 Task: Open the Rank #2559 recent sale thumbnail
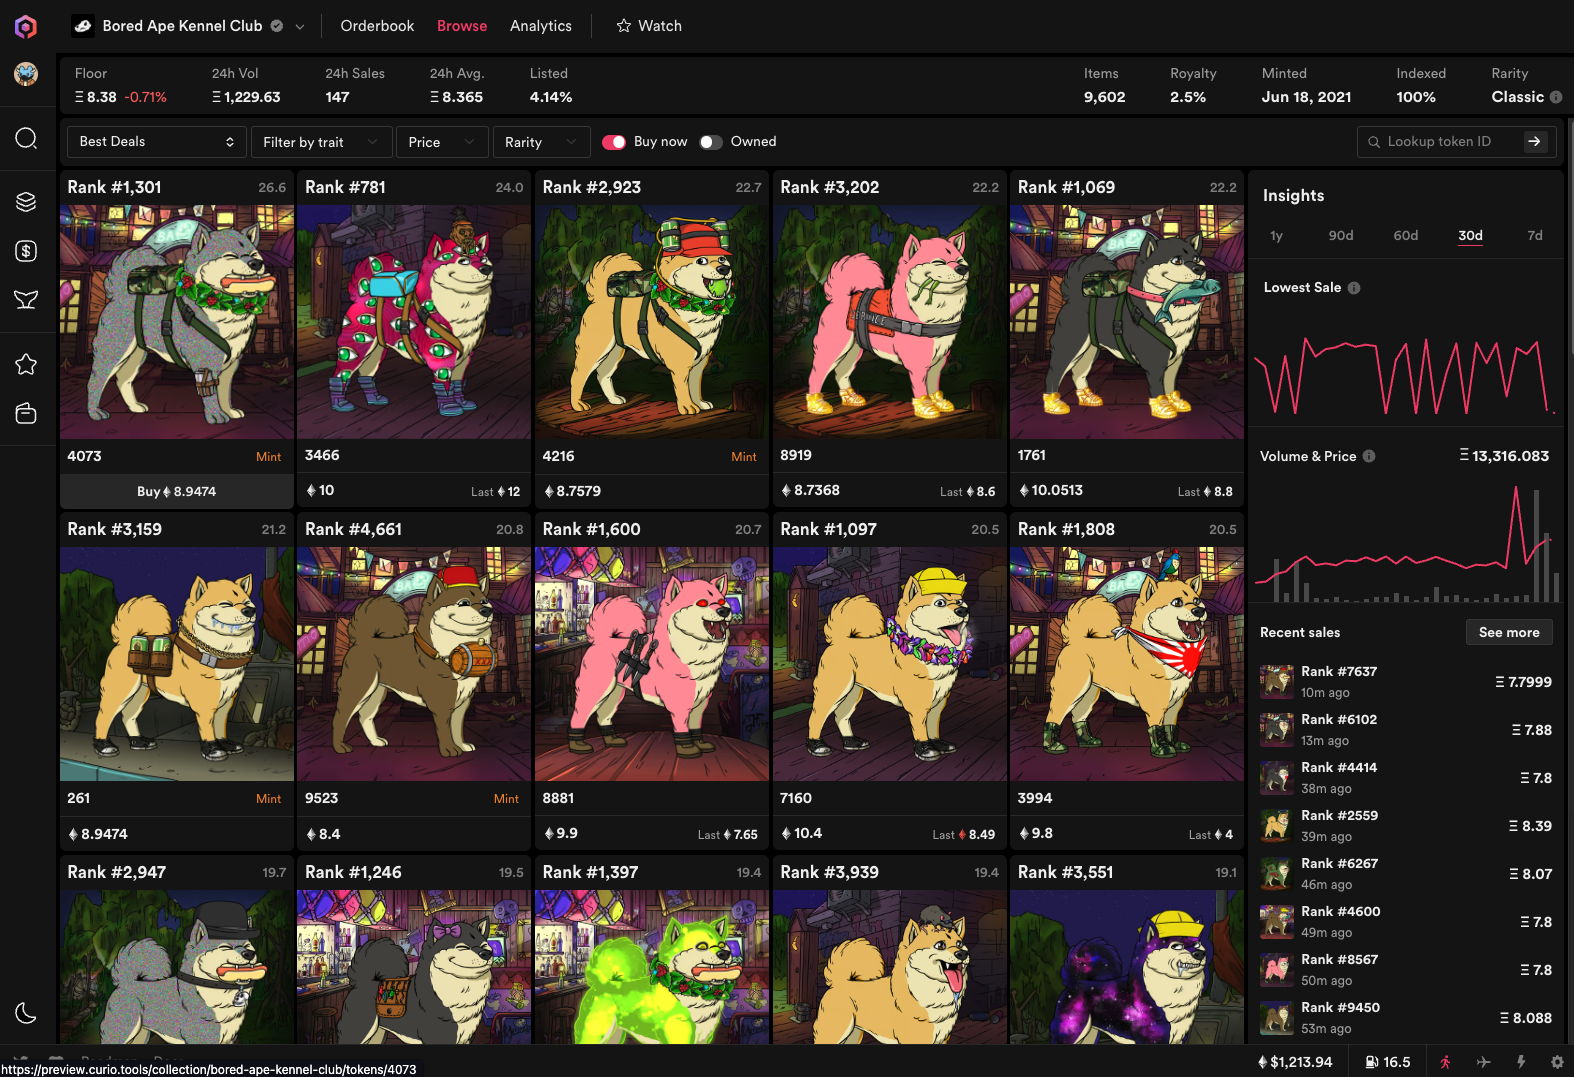tap(1276, 825)
